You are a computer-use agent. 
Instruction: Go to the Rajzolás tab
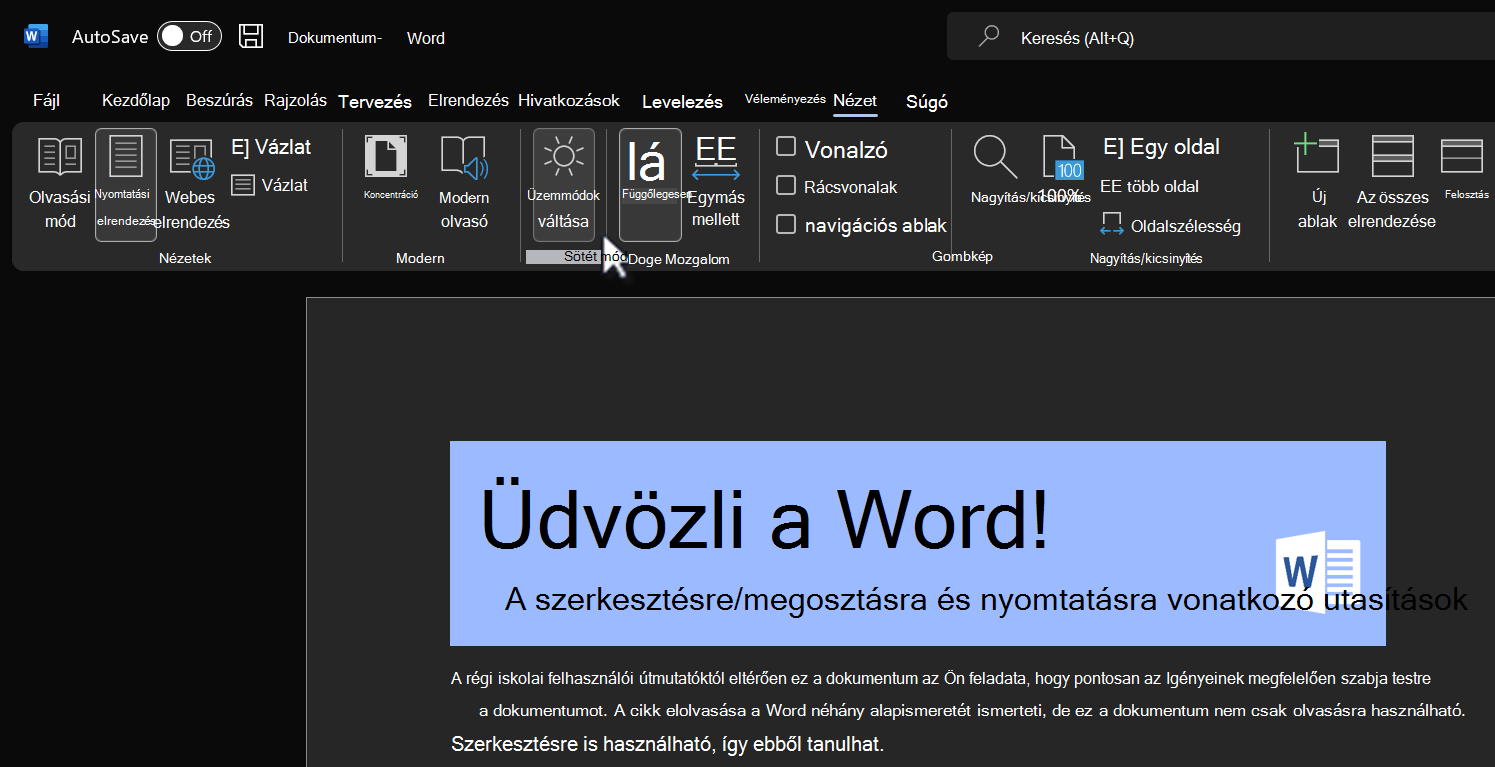click(296, 101)
